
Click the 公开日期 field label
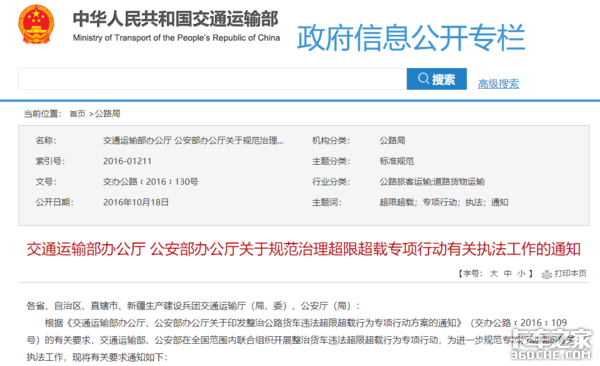[54, 203]
